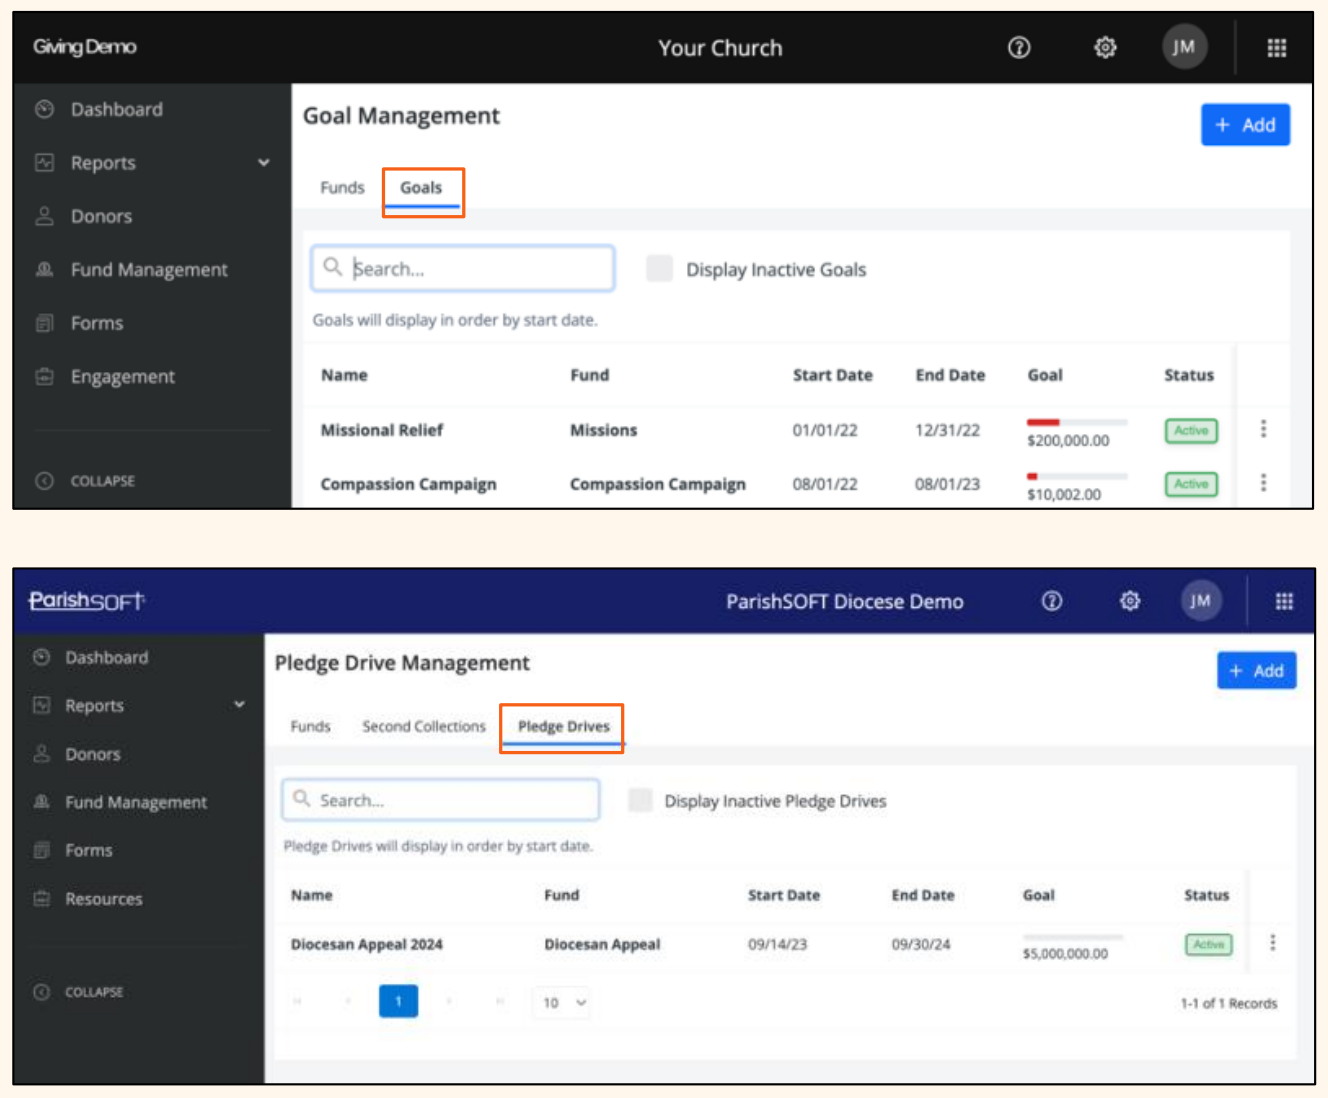Click the Pledge Drives search field

tap(441, 800)
